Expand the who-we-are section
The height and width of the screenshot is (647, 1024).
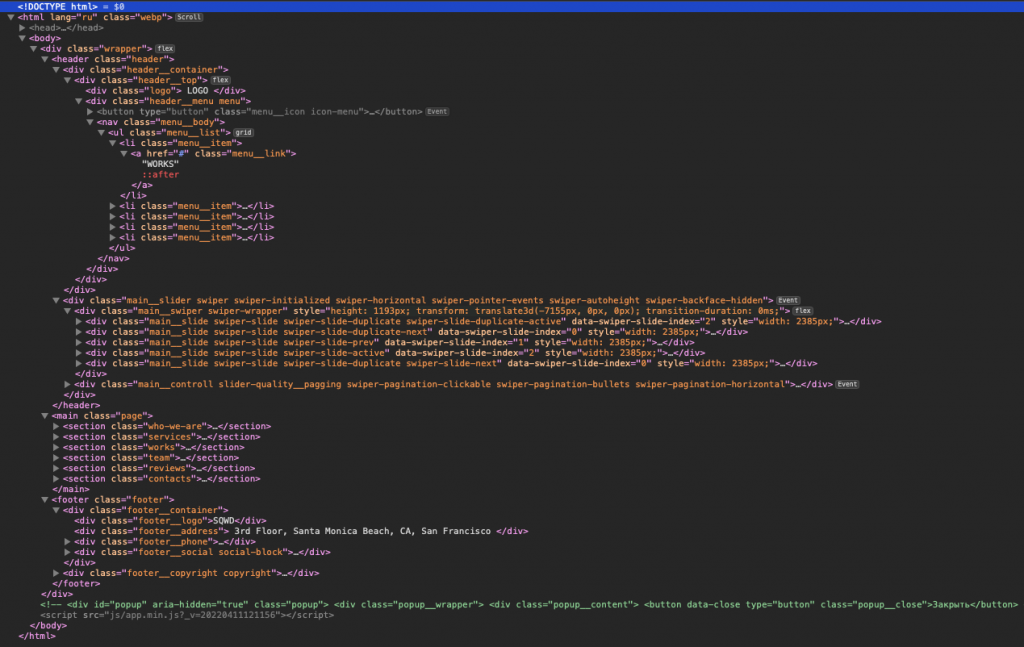click(56, 426)
